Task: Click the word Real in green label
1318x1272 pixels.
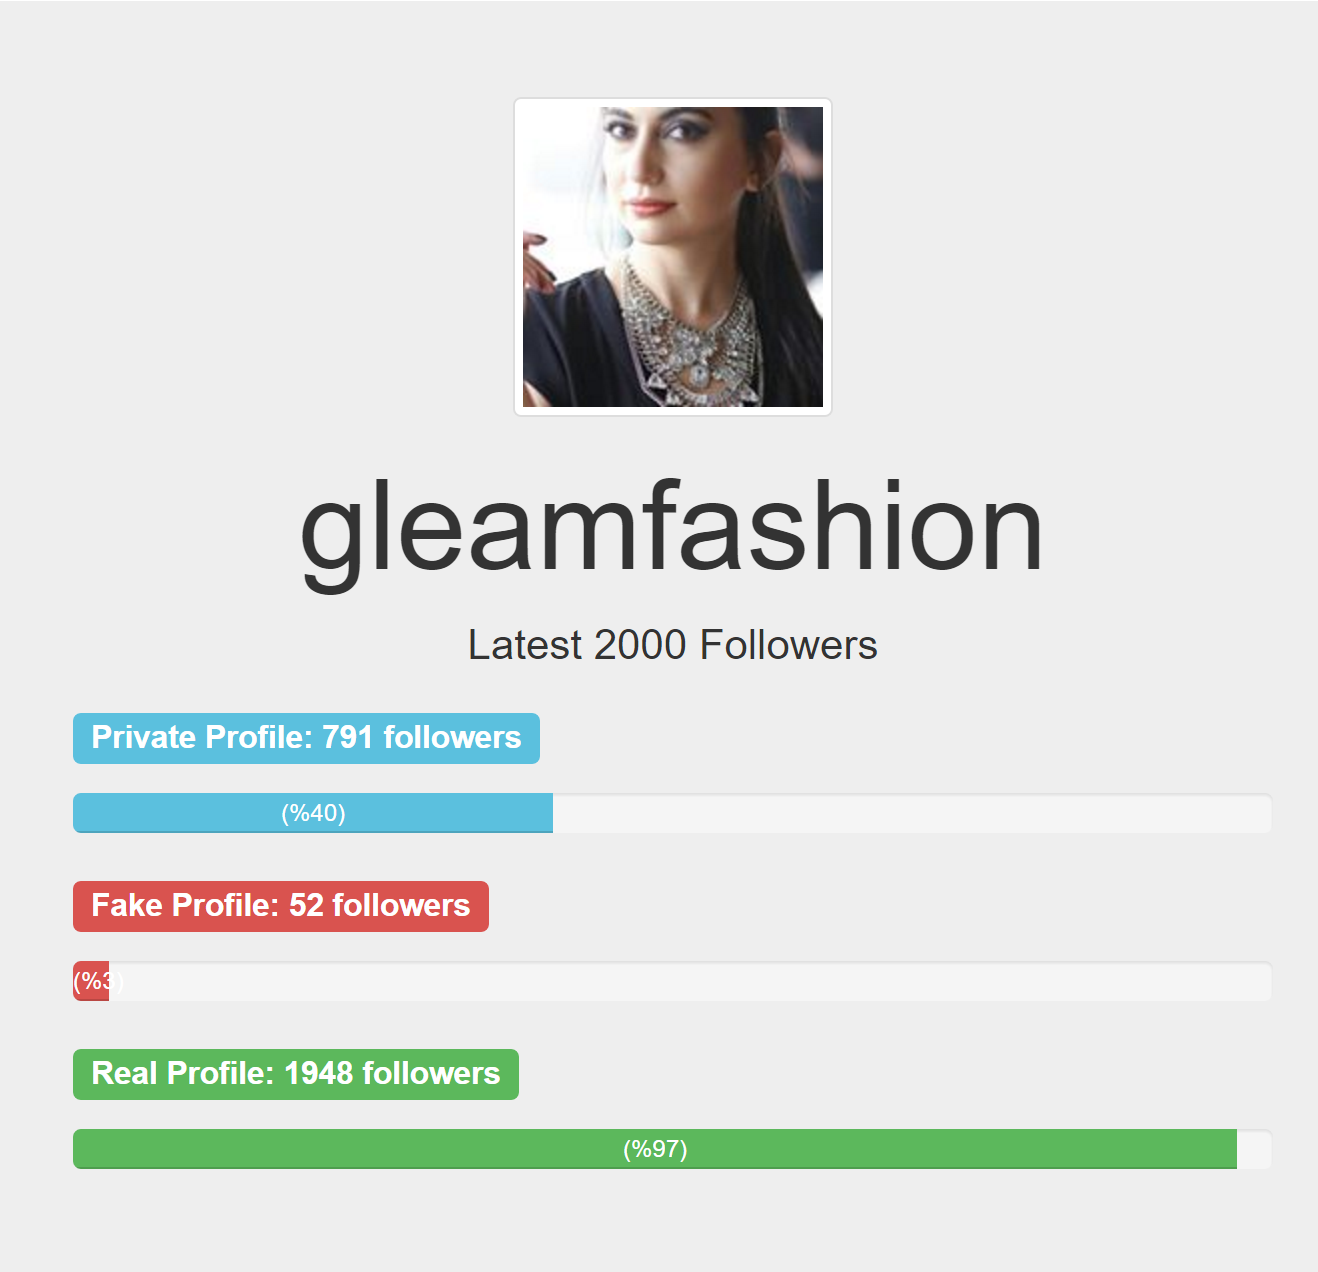Action: (x=125, y=1073)
